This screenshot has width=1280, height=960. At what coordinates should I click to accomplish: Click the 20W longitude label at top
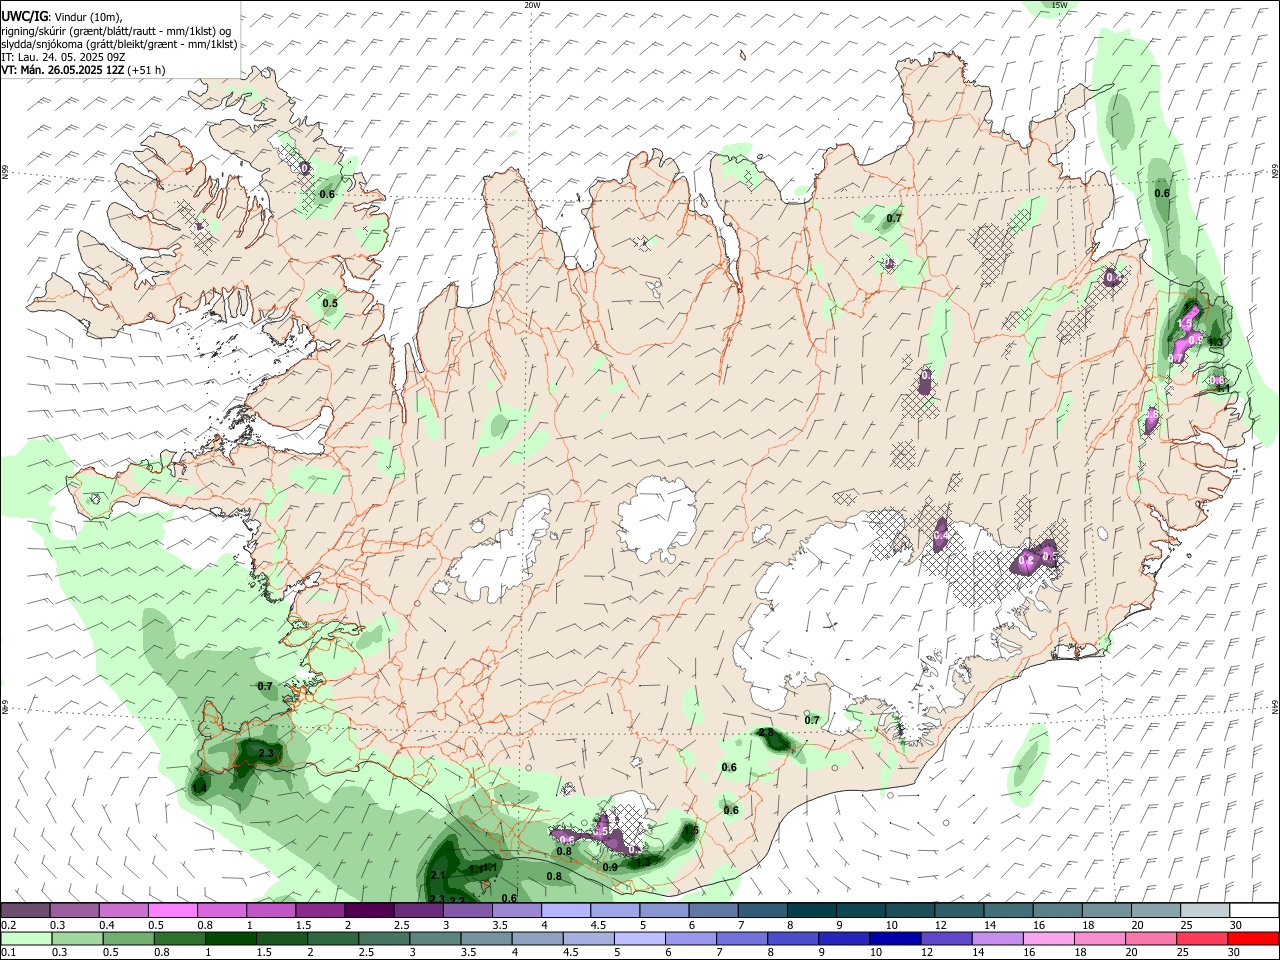[x=532, y=5]
